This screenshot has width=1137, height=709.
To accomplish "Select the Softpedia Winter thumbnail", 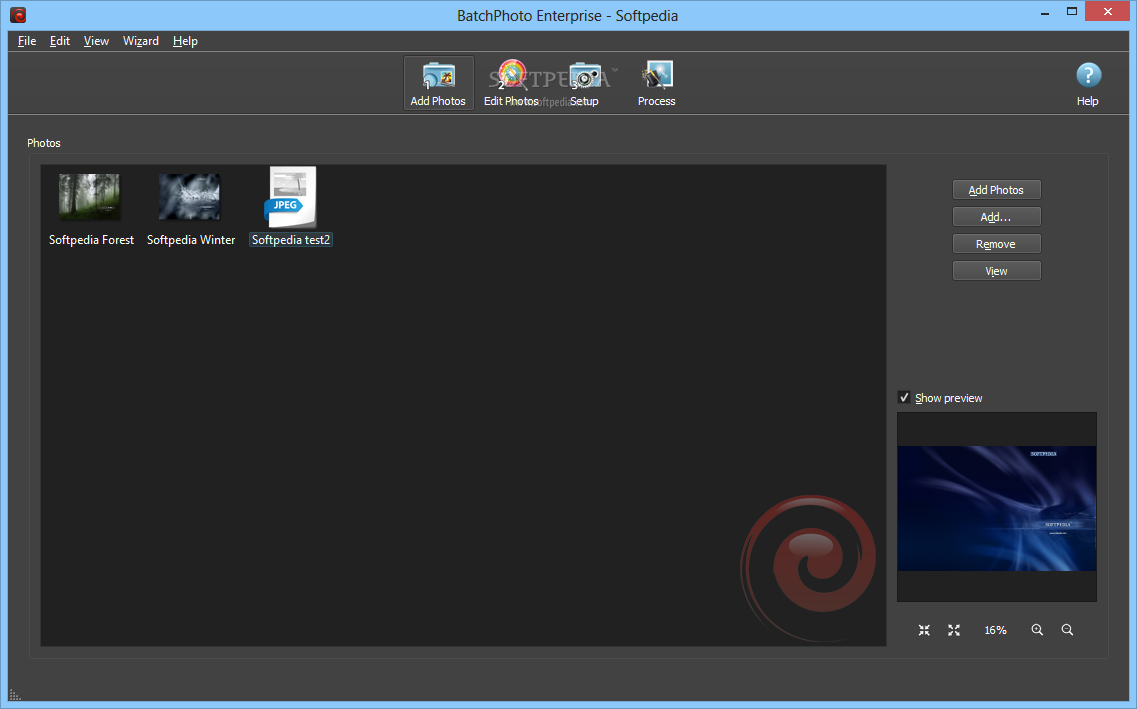I will point(189,196).
